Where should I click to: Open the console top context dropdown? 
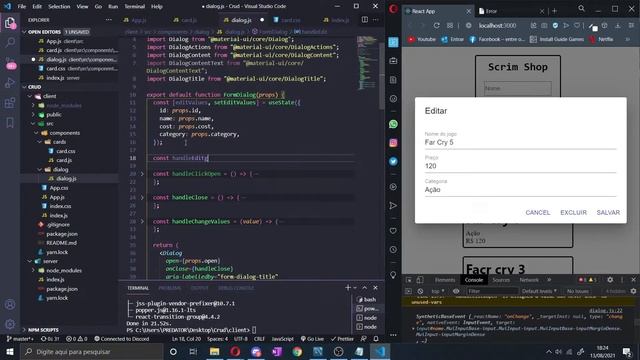[438, 291]
